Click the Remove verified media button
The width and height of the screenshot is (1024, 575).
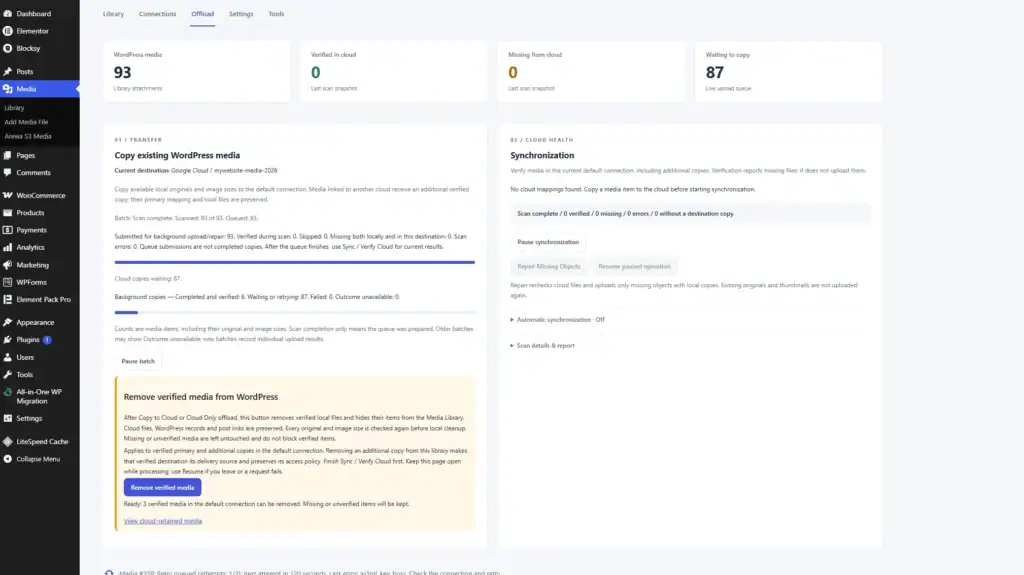tap(163, 487)
